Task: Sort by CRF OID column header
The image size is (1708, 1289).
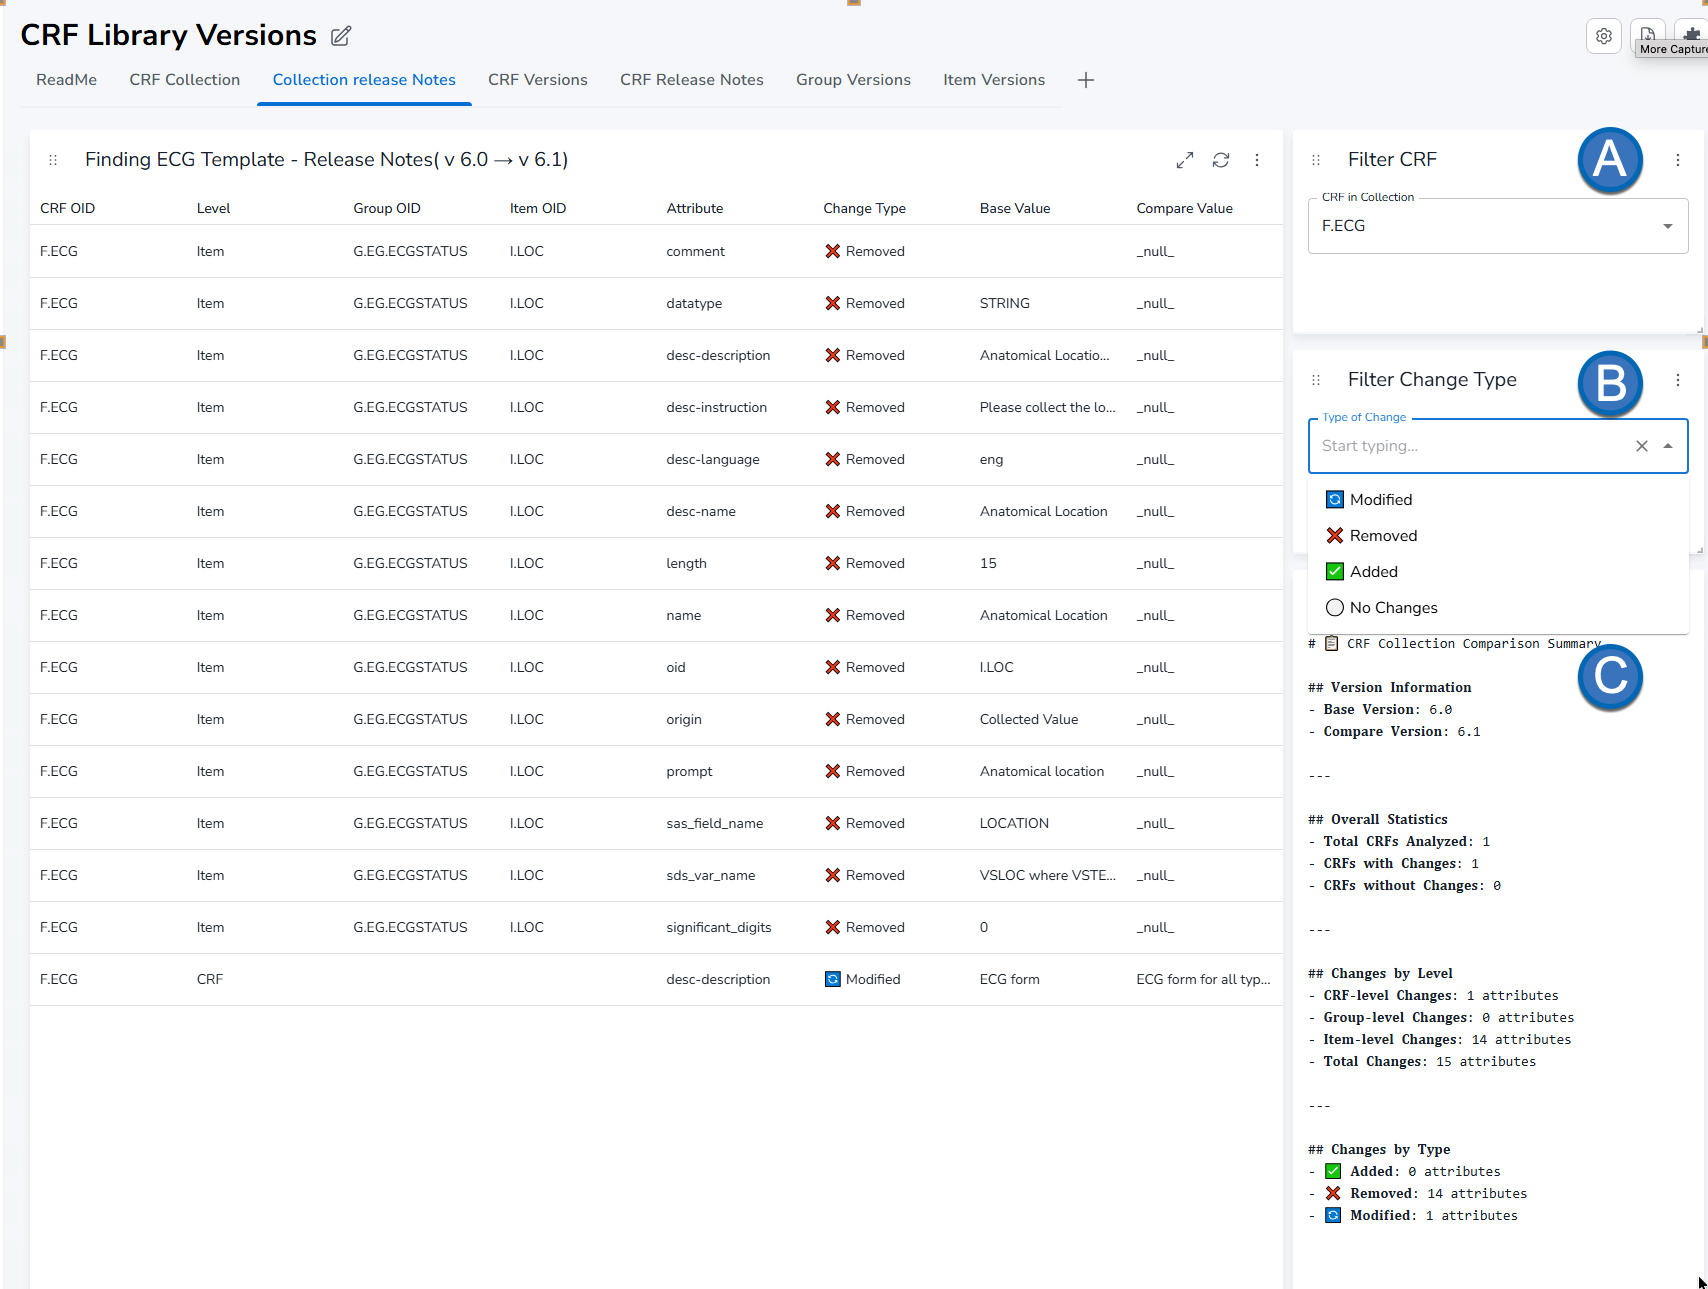Action: [68, 208]
